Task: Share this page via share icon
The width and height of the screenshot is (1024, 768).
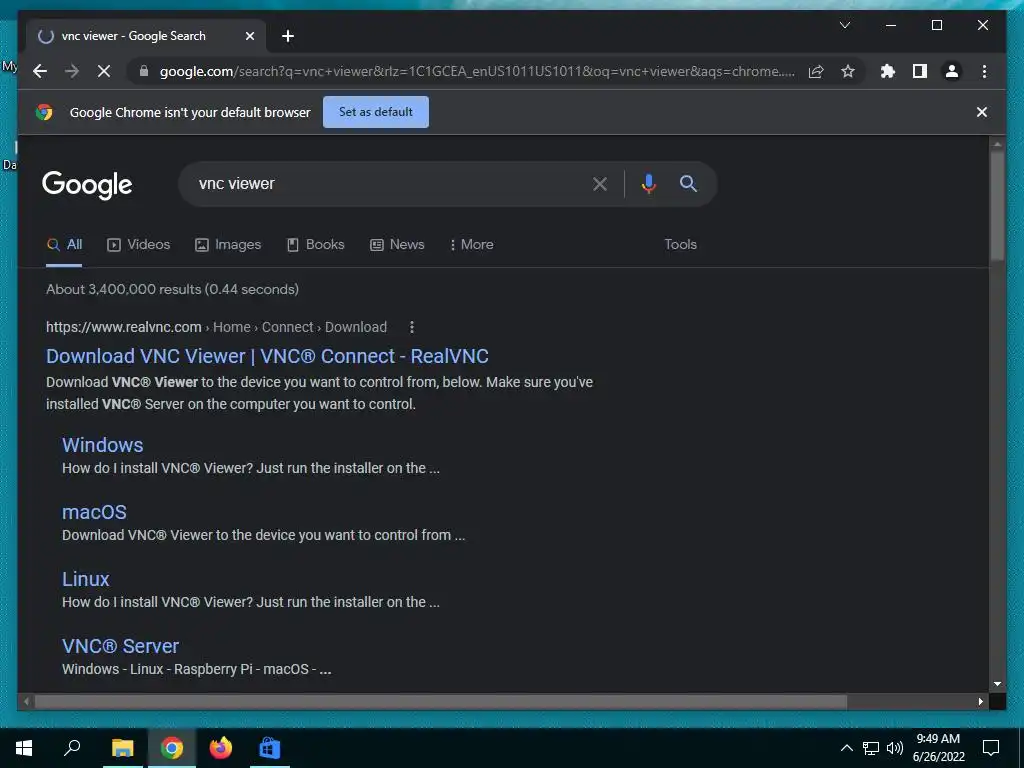Action: (x=816, y=71)
